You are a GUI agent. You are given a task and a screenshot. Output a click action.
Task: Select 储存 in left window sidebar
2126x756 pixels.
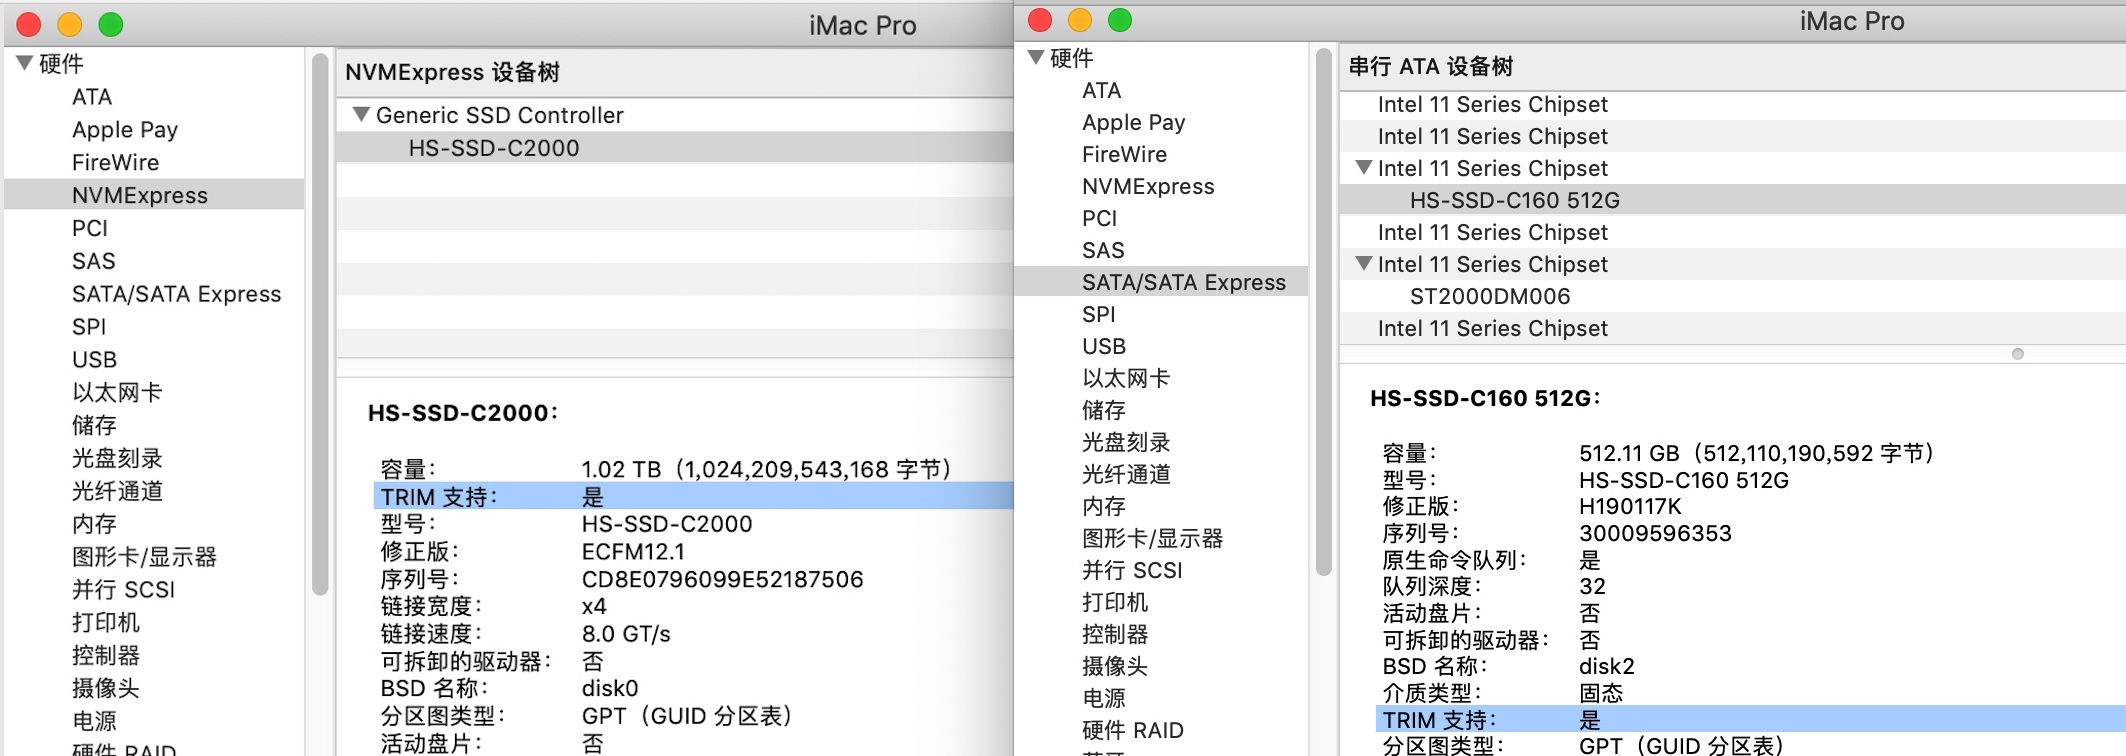[94, 425]
